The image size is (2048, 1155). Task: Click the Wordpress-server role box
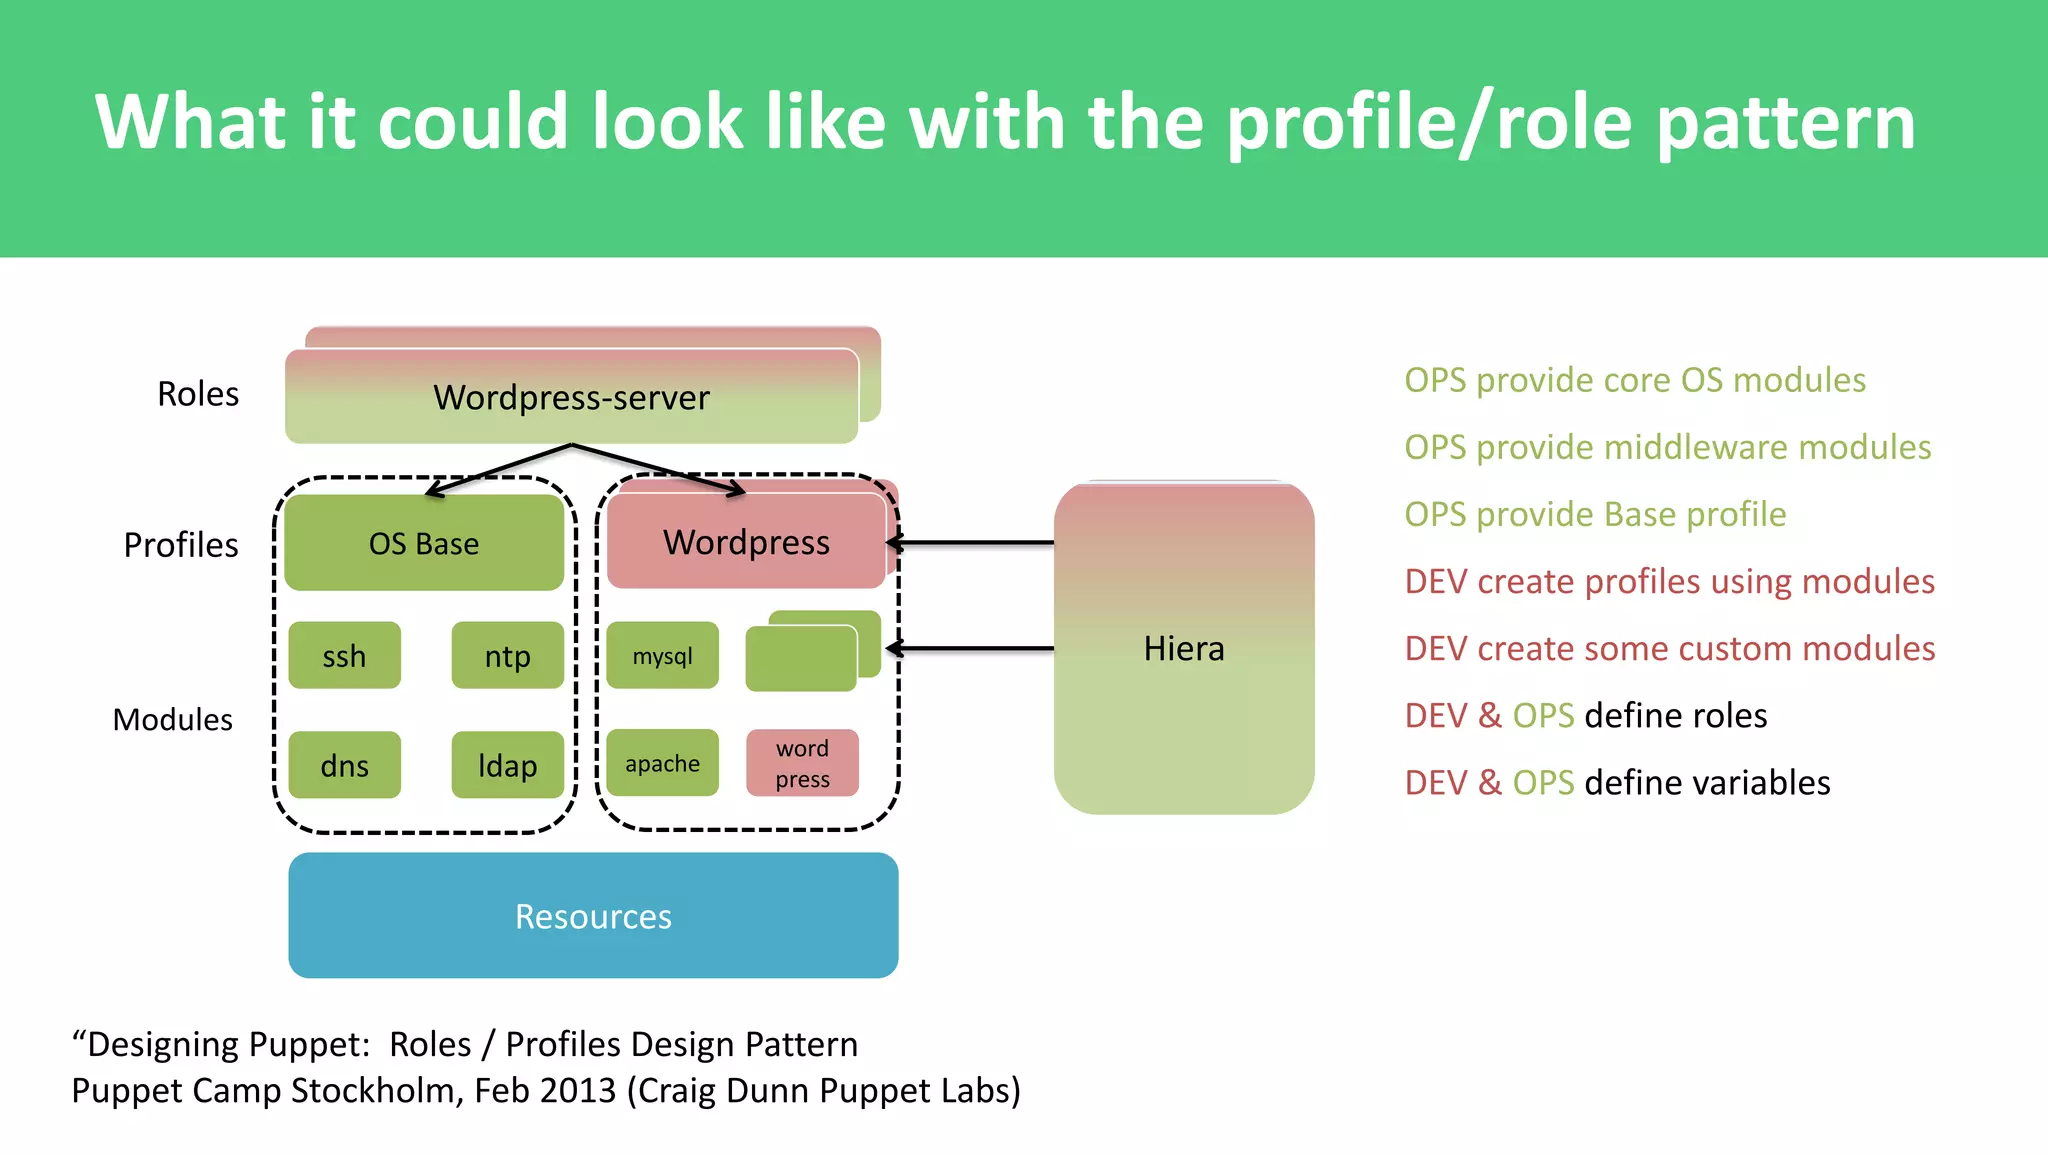pyautogui.click(x=572, y=397)
